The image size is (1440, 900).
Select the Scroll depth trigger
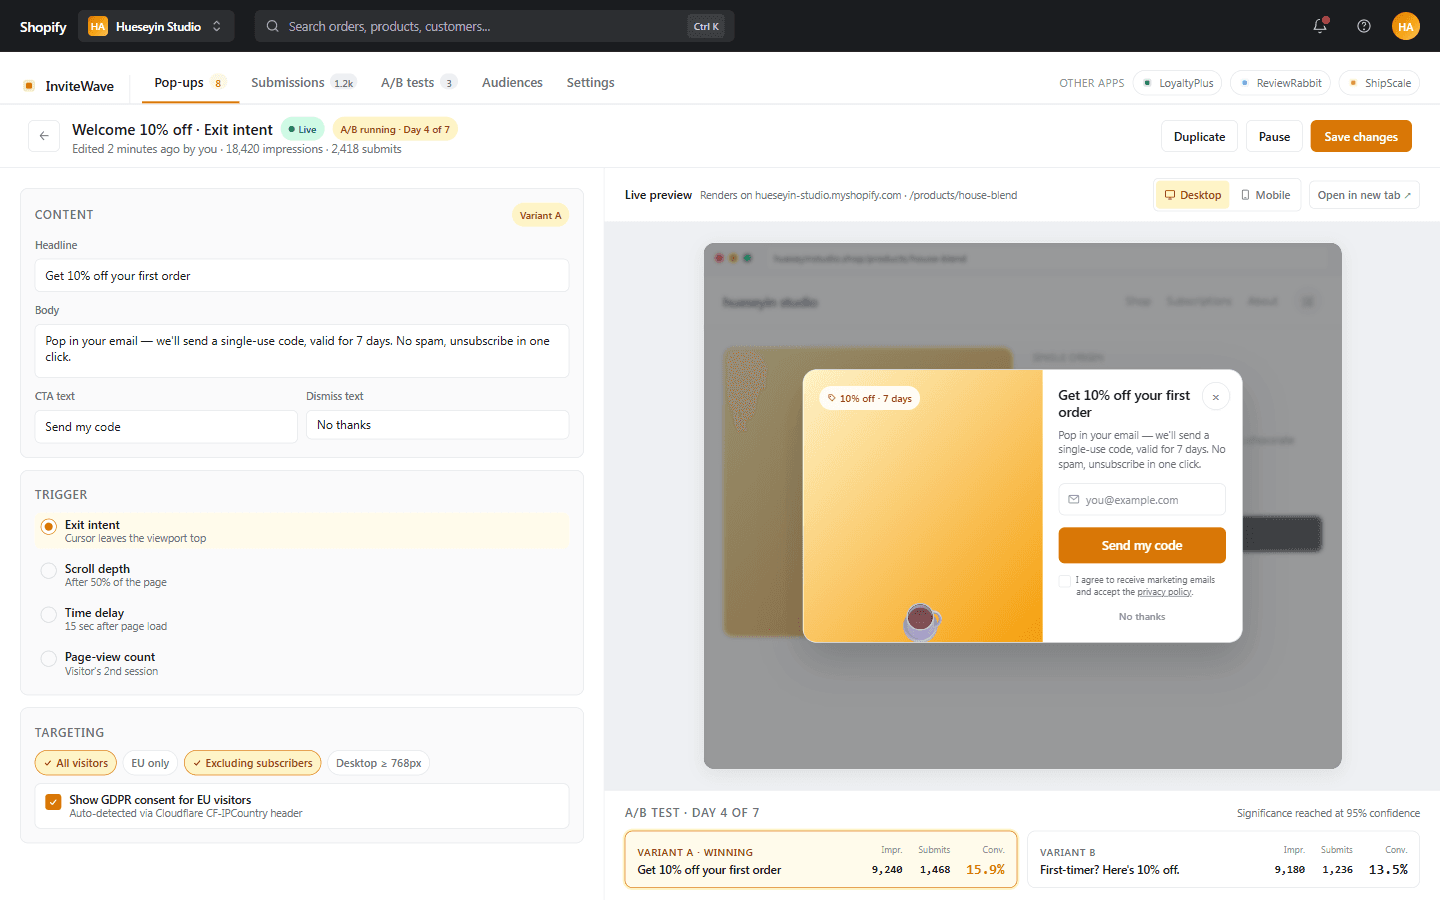tap(302, 575)
